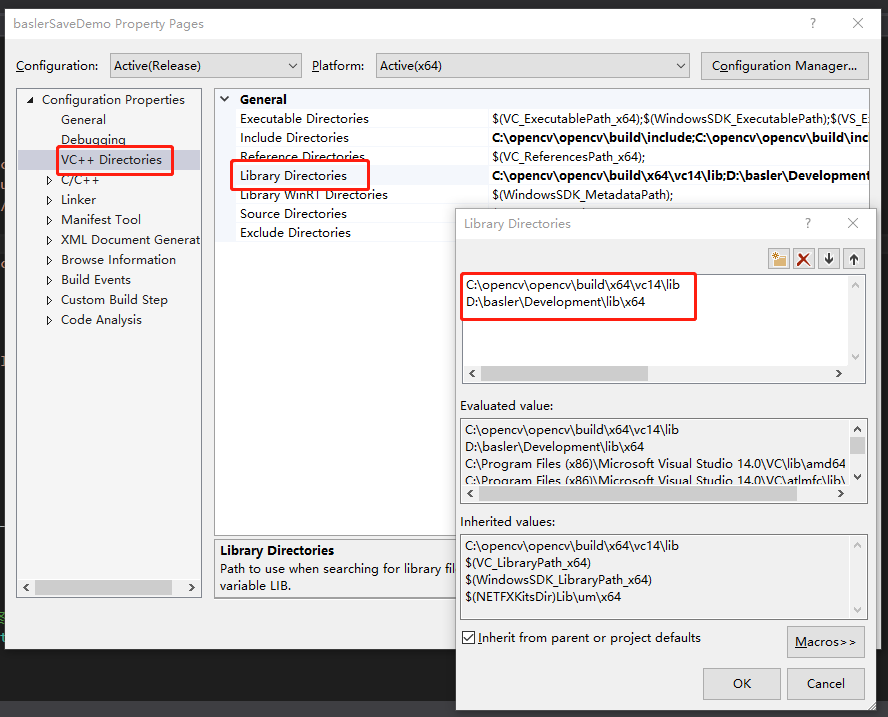888x717 pixels.
Task: Click the Macros>> button
Action: [x=825, y=641]
